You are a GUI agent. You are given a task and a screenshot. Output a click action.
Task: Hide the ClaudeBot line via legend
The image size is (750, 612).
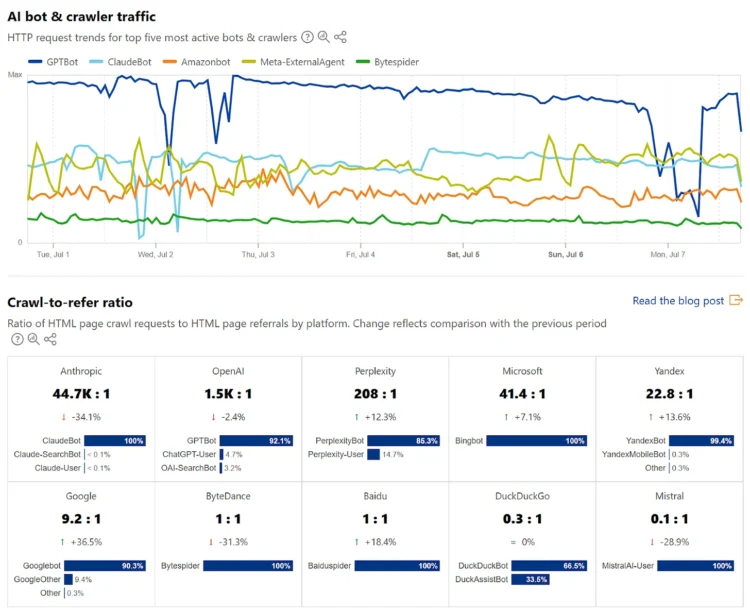[x=121, y=61]
